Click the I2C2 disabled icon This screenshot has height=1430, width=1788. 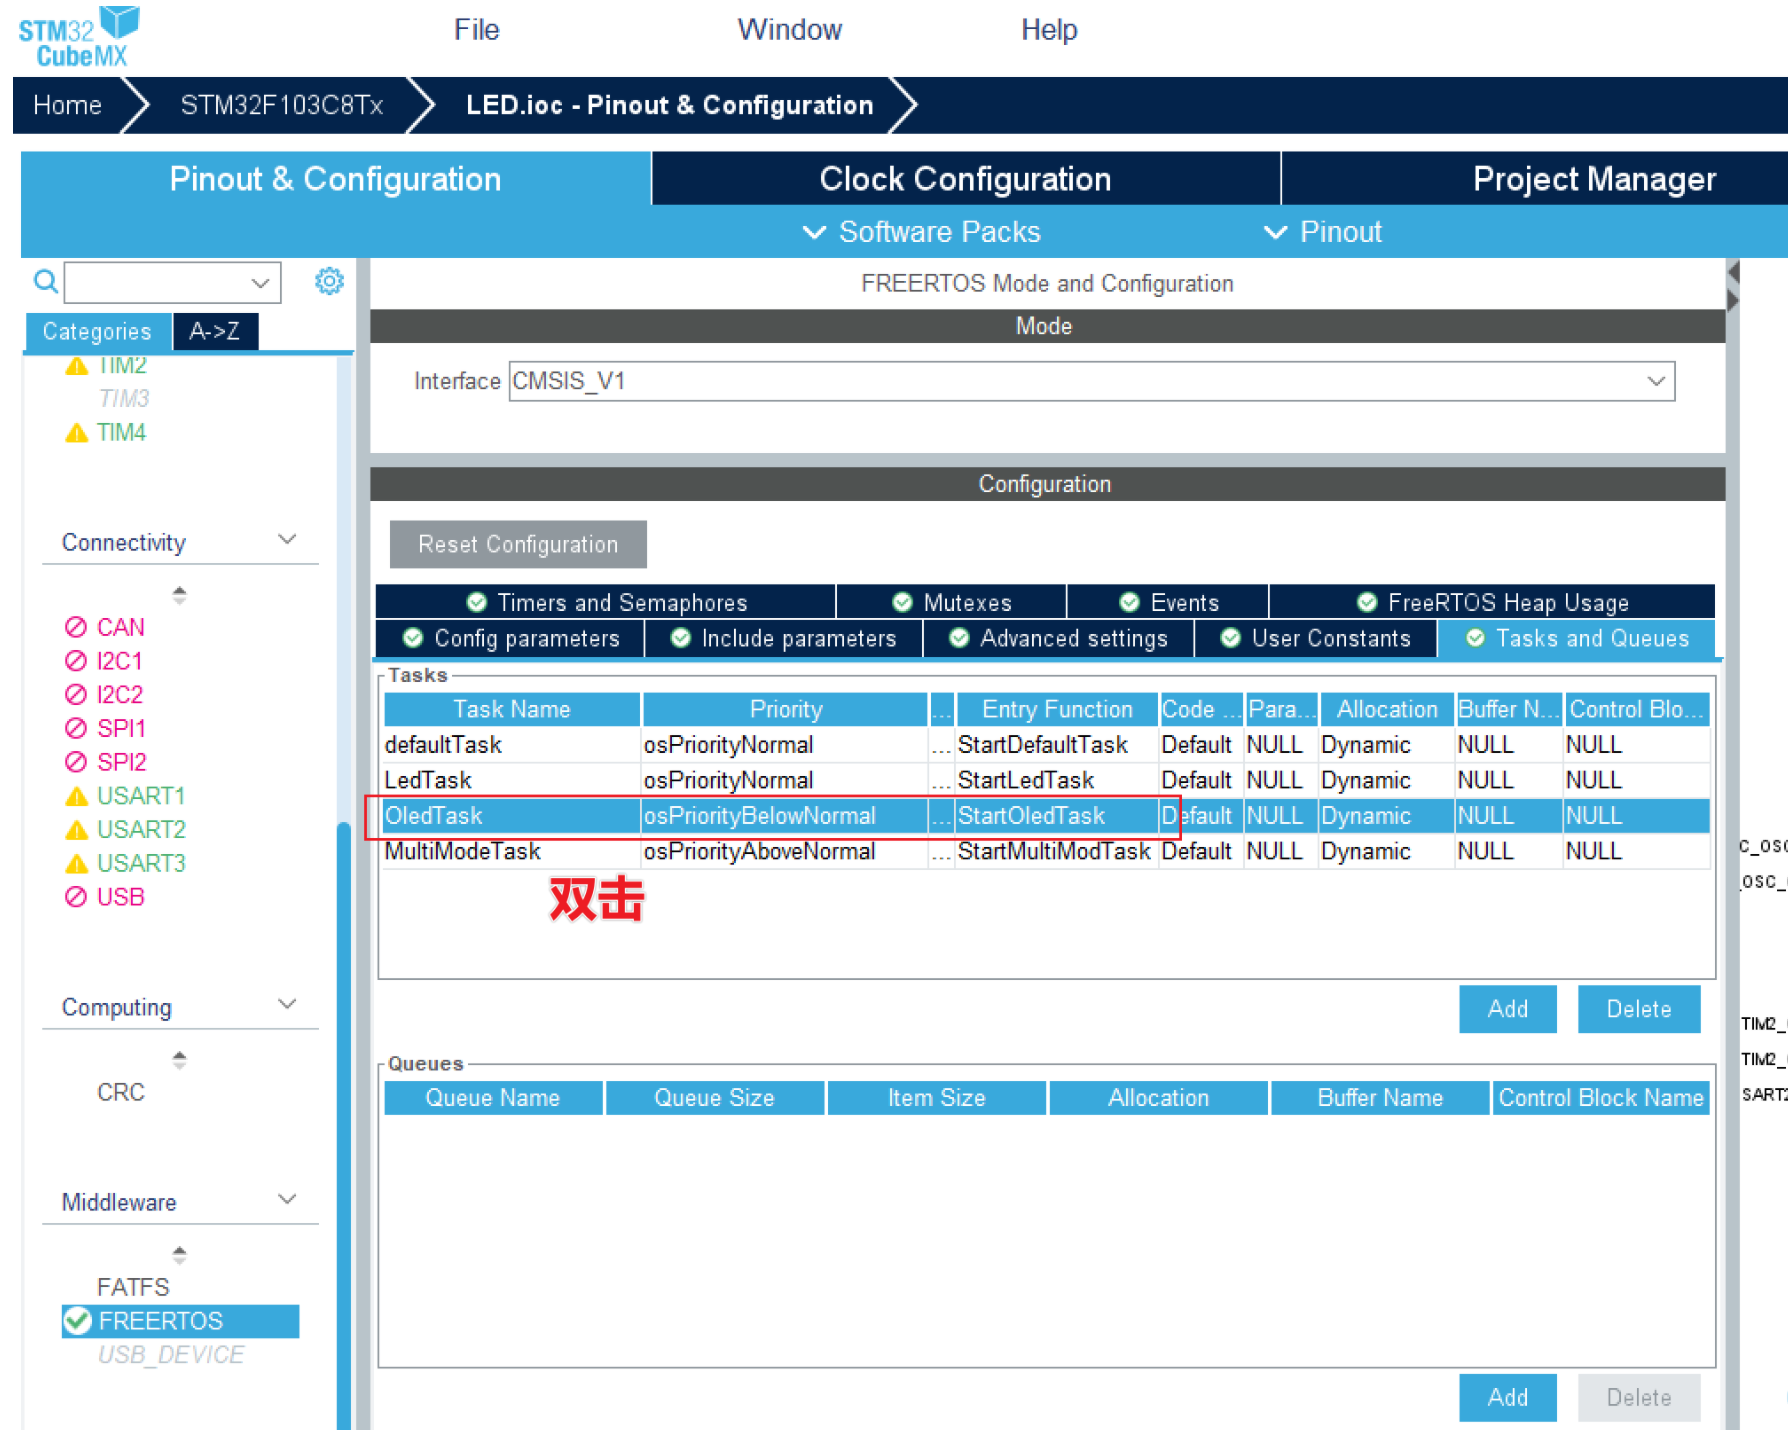pos(76,695)
